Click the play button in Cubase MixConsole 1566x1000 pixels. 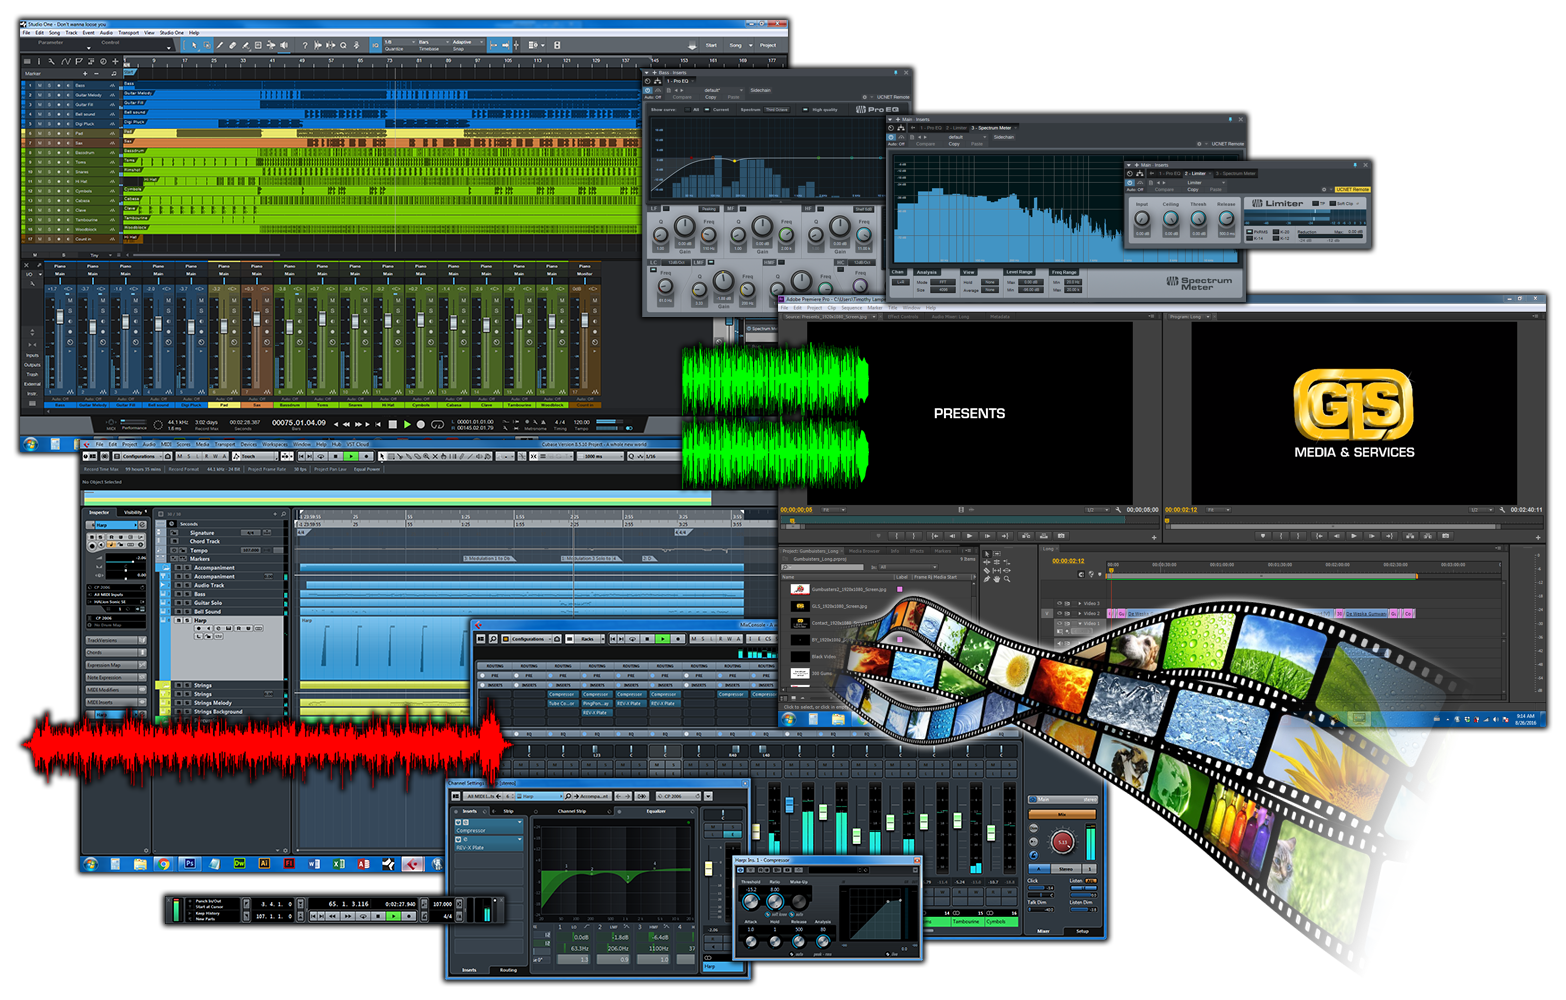click(663, 639)
